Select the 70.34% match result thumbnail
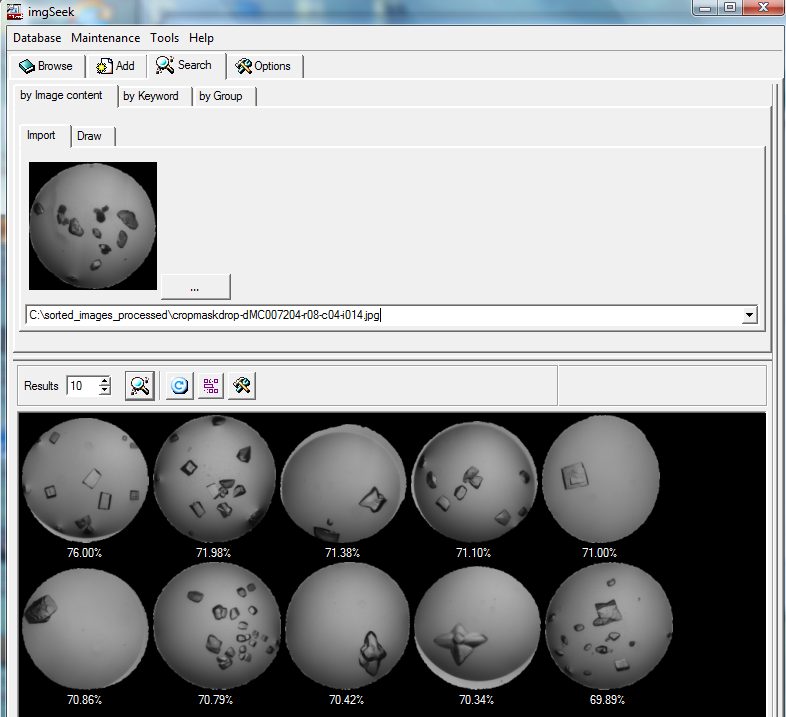Image resolution: width=786 pixels, height=717 pixels. click(476, 628)
